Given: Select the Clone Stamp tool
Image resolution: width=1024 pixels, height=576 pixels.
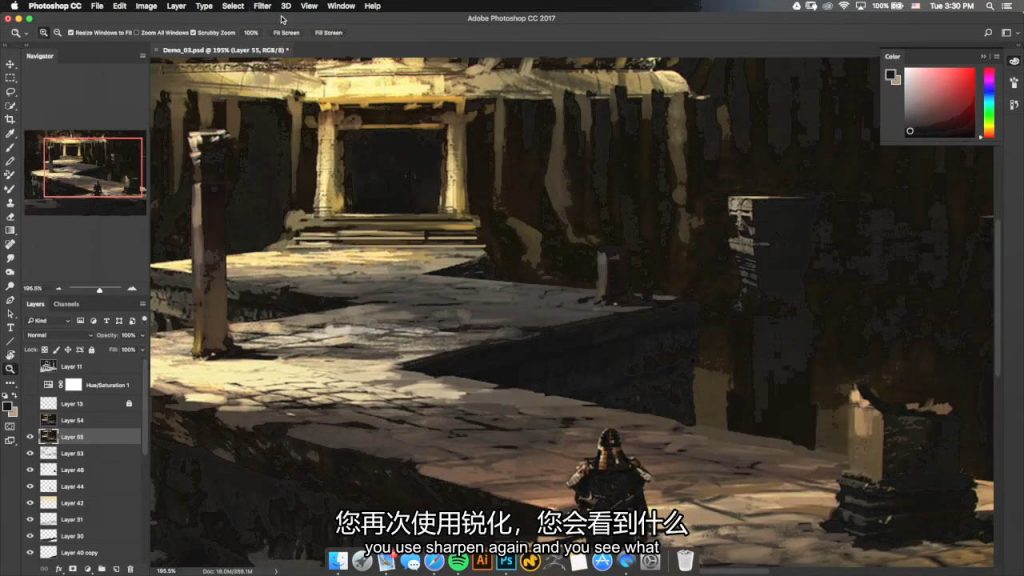Looking at the screenshot, I should (10, 202).
